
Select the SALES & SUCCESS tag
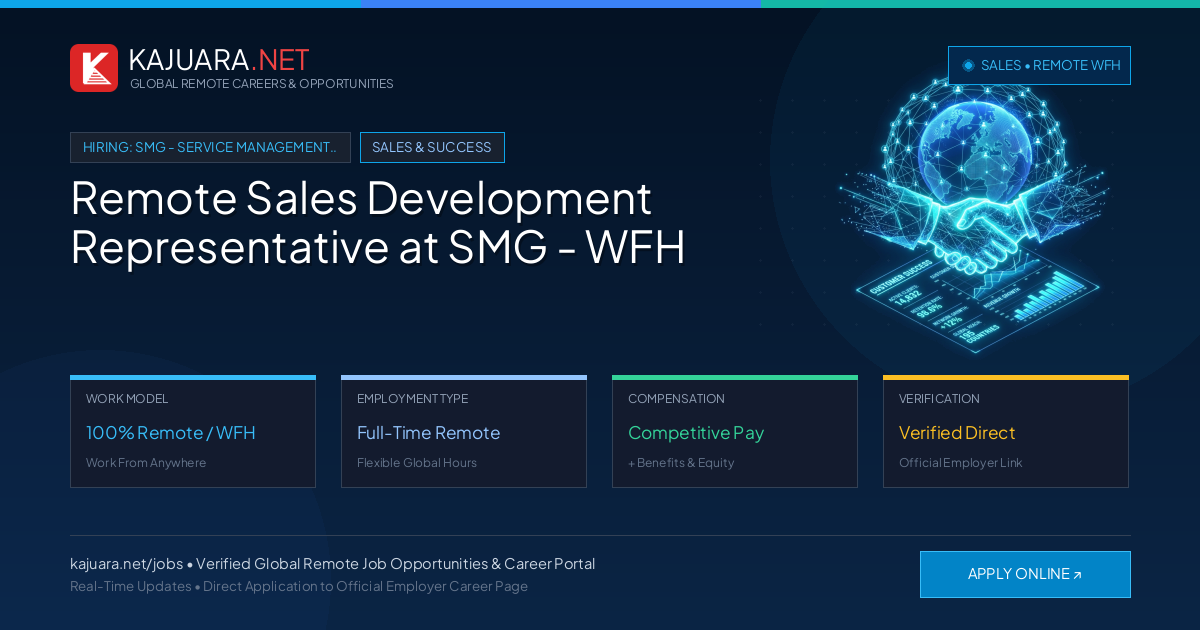click(432, 147)
